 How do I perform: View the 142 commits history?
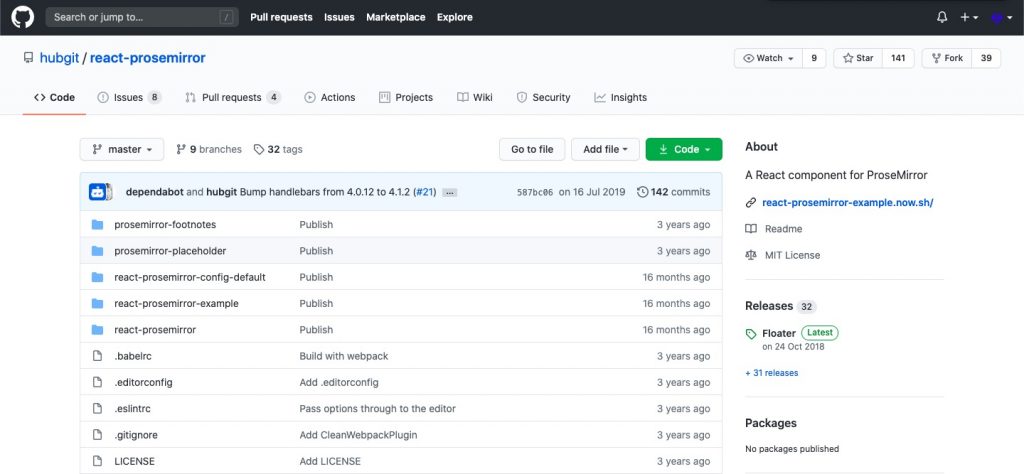[x=673, y=192]
